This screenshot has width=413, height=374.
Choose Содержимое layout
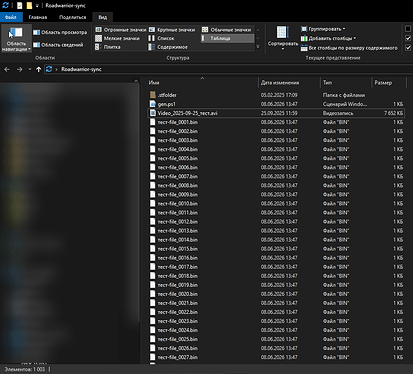168,47
